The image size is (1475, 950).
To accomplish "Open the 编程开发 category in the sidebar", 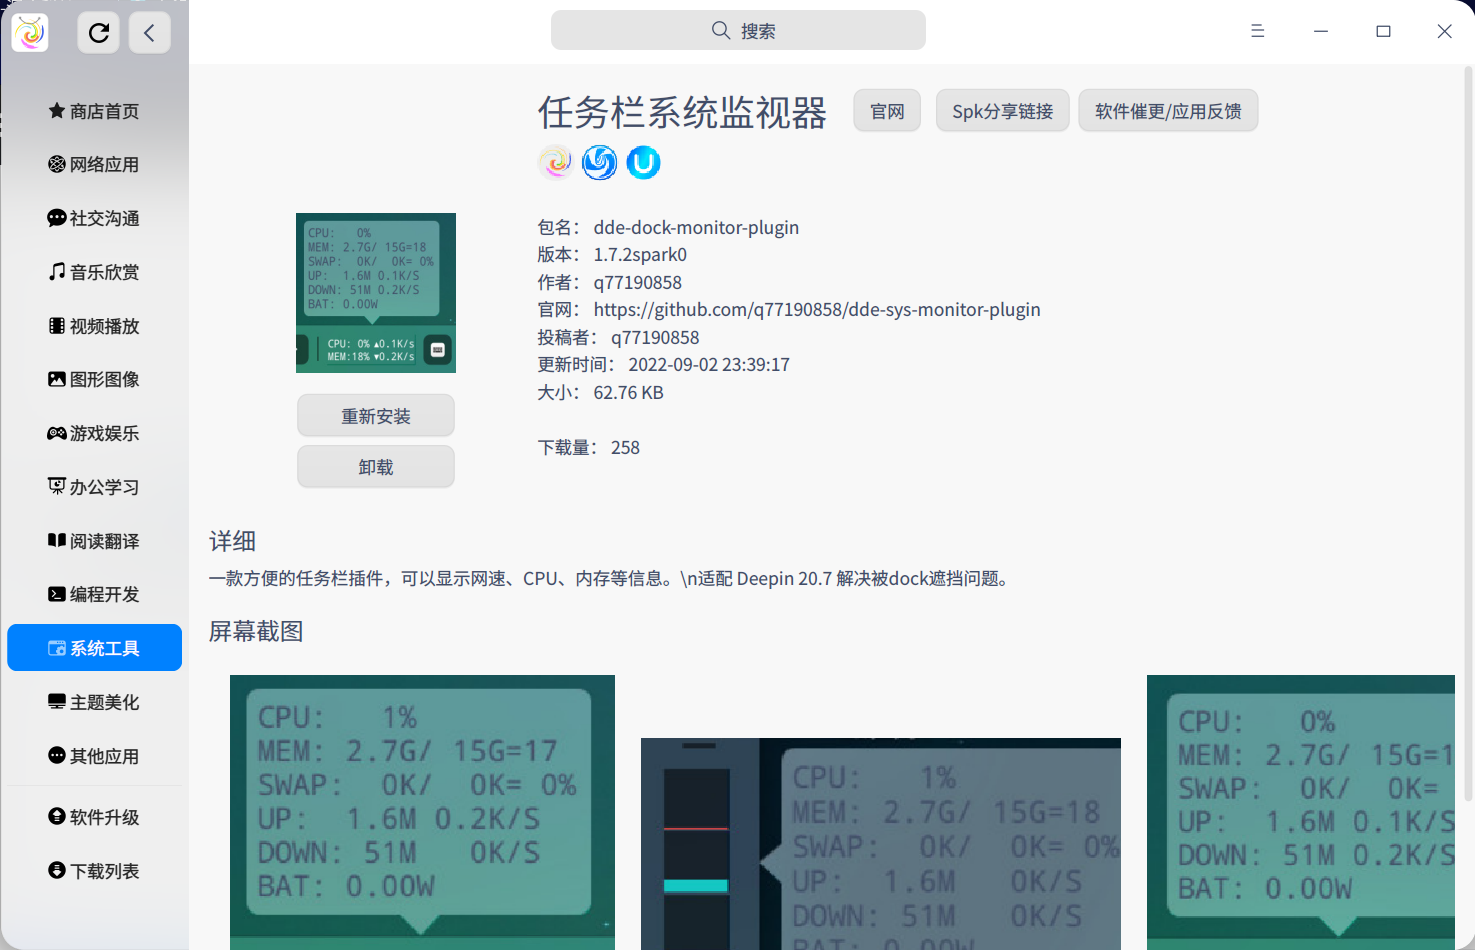I will coord(93,593).
